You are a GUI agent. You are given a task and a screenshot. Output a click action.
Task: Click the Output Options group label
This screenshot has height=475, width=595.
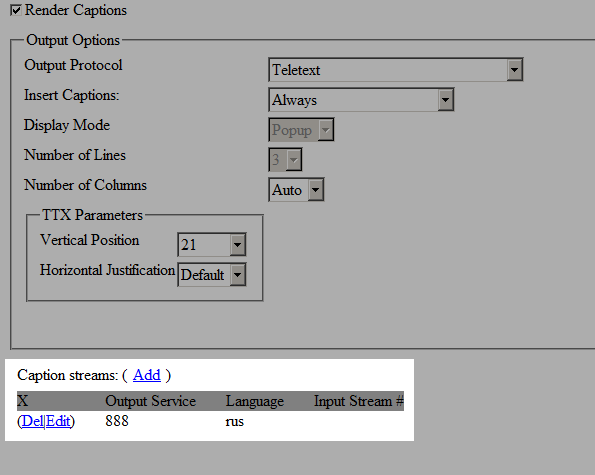pyautogui.click(x=73, y=40)
